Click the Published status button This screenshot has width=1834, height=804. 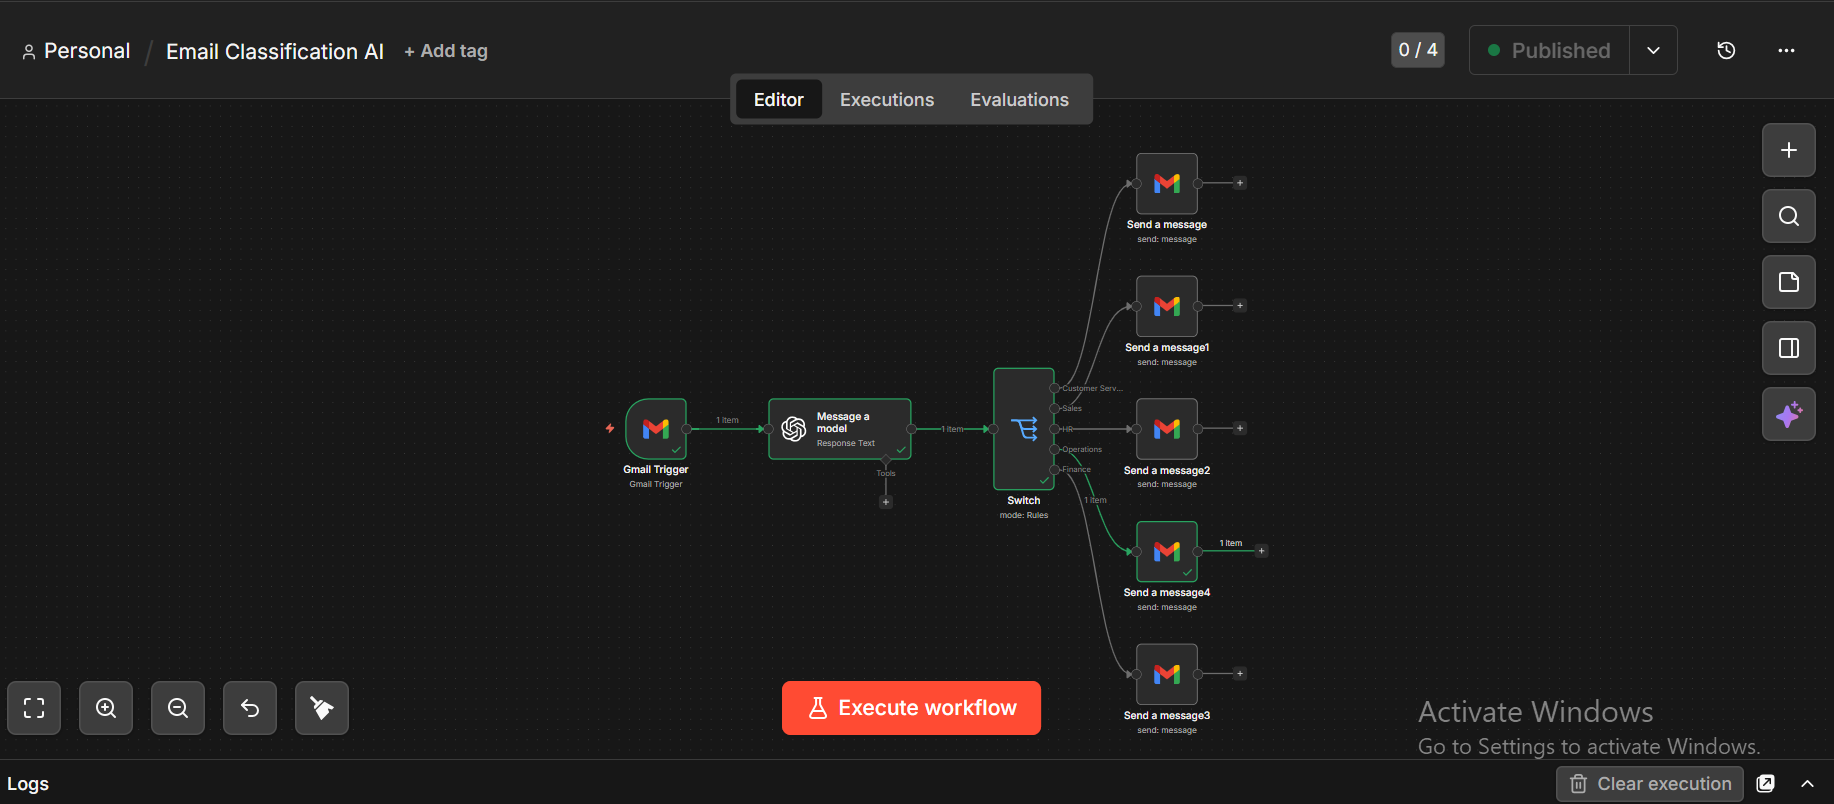click(x=1549, y=50)
